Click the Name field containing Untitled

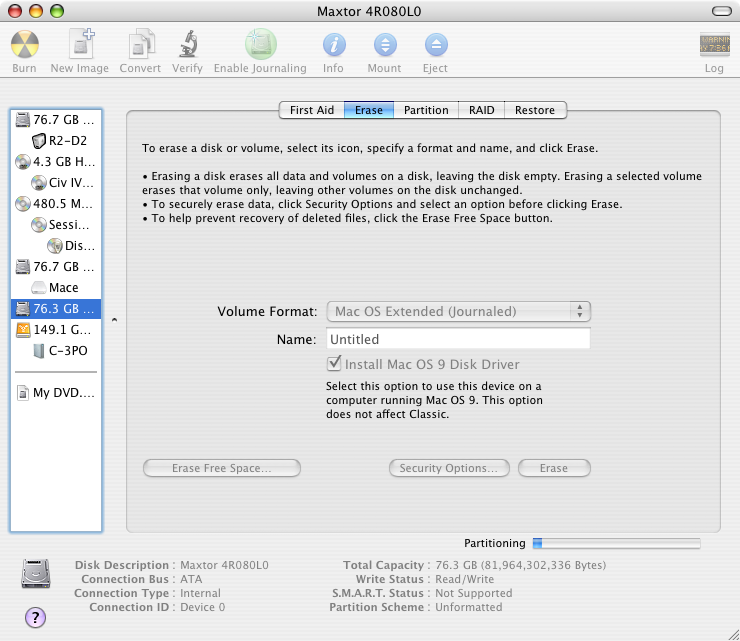(x=458, y=339)
